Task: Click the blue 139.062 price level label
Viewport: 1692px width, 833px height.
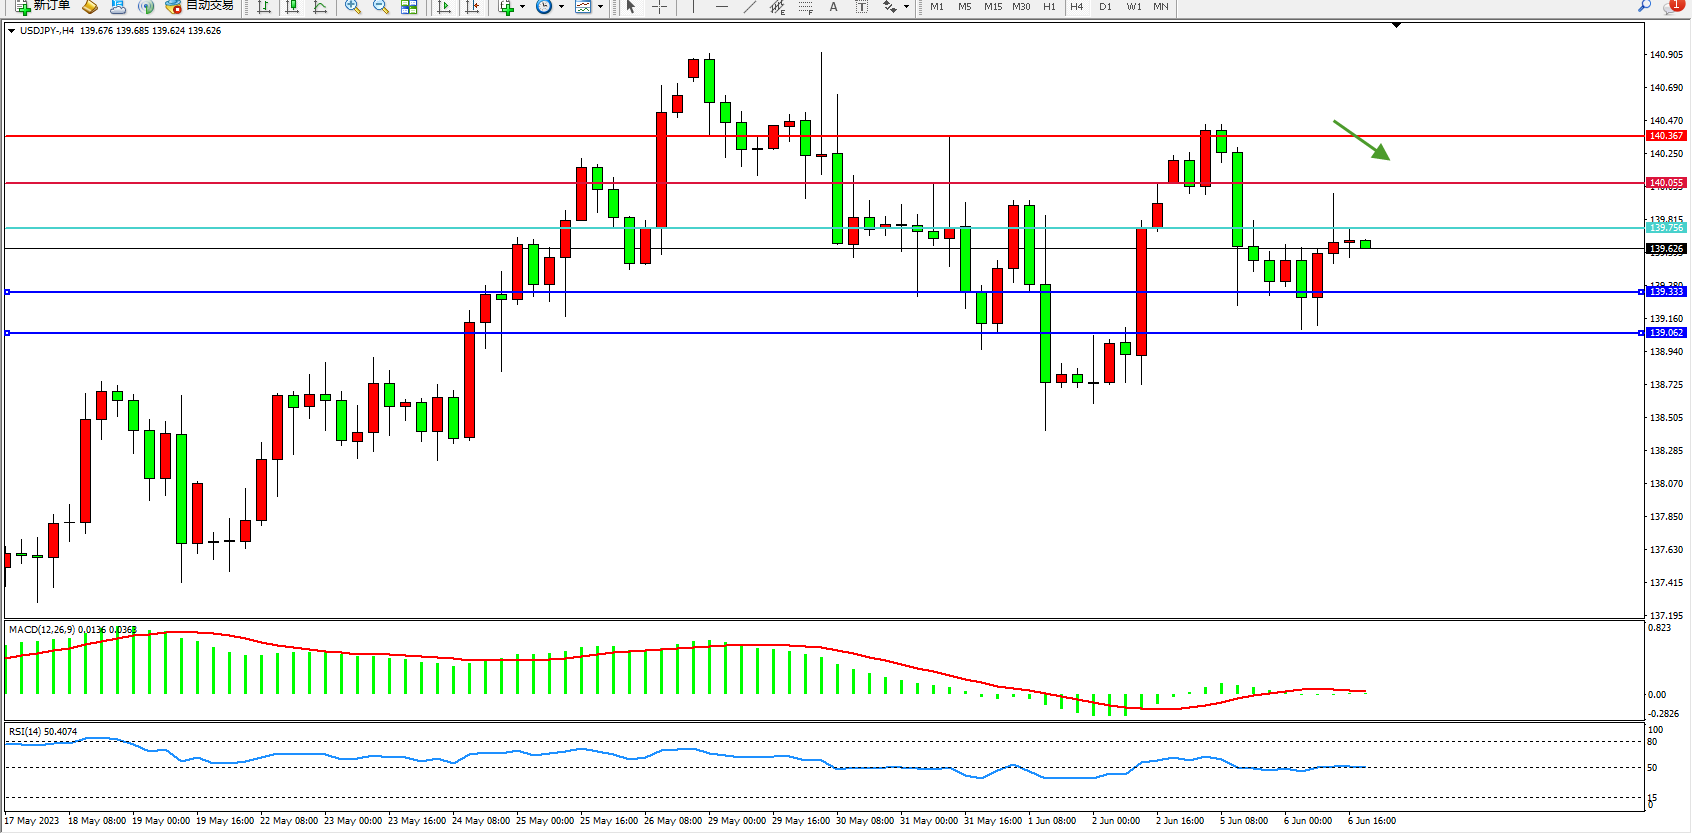Action: [x=1666, y=333]
